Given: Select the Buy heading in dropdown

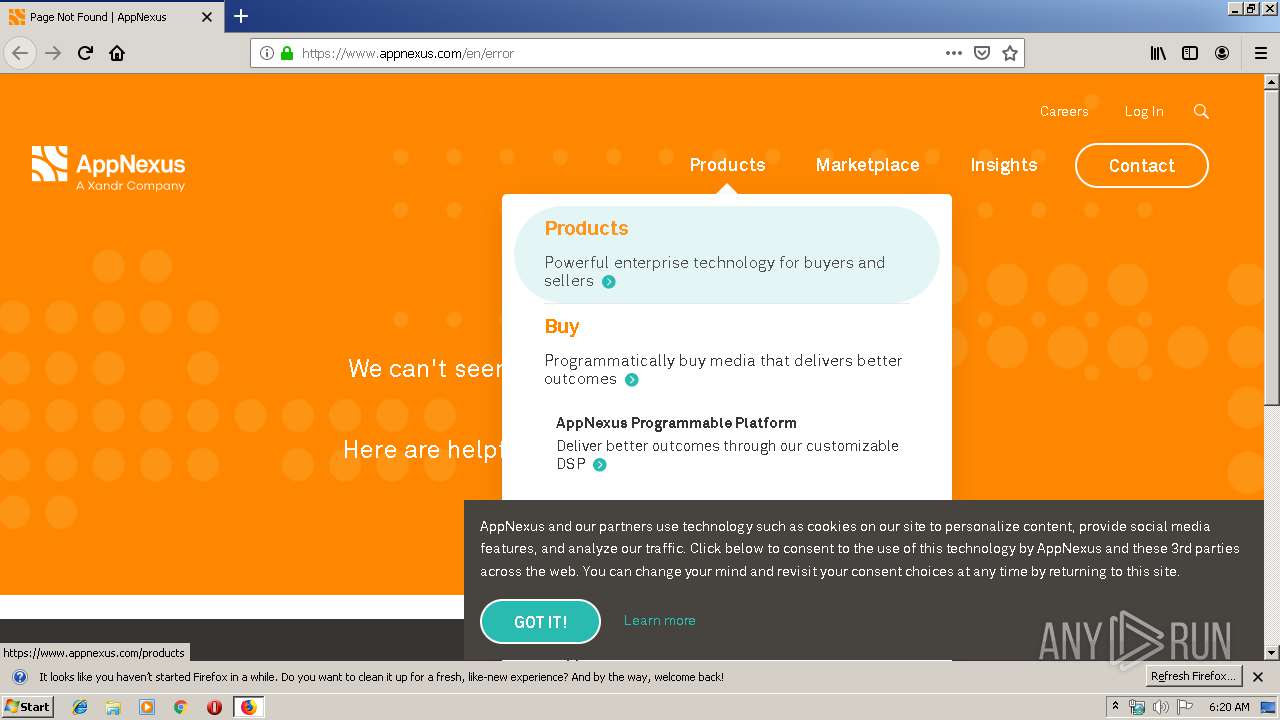Looking at the screenshot, I should click(562, 326).
